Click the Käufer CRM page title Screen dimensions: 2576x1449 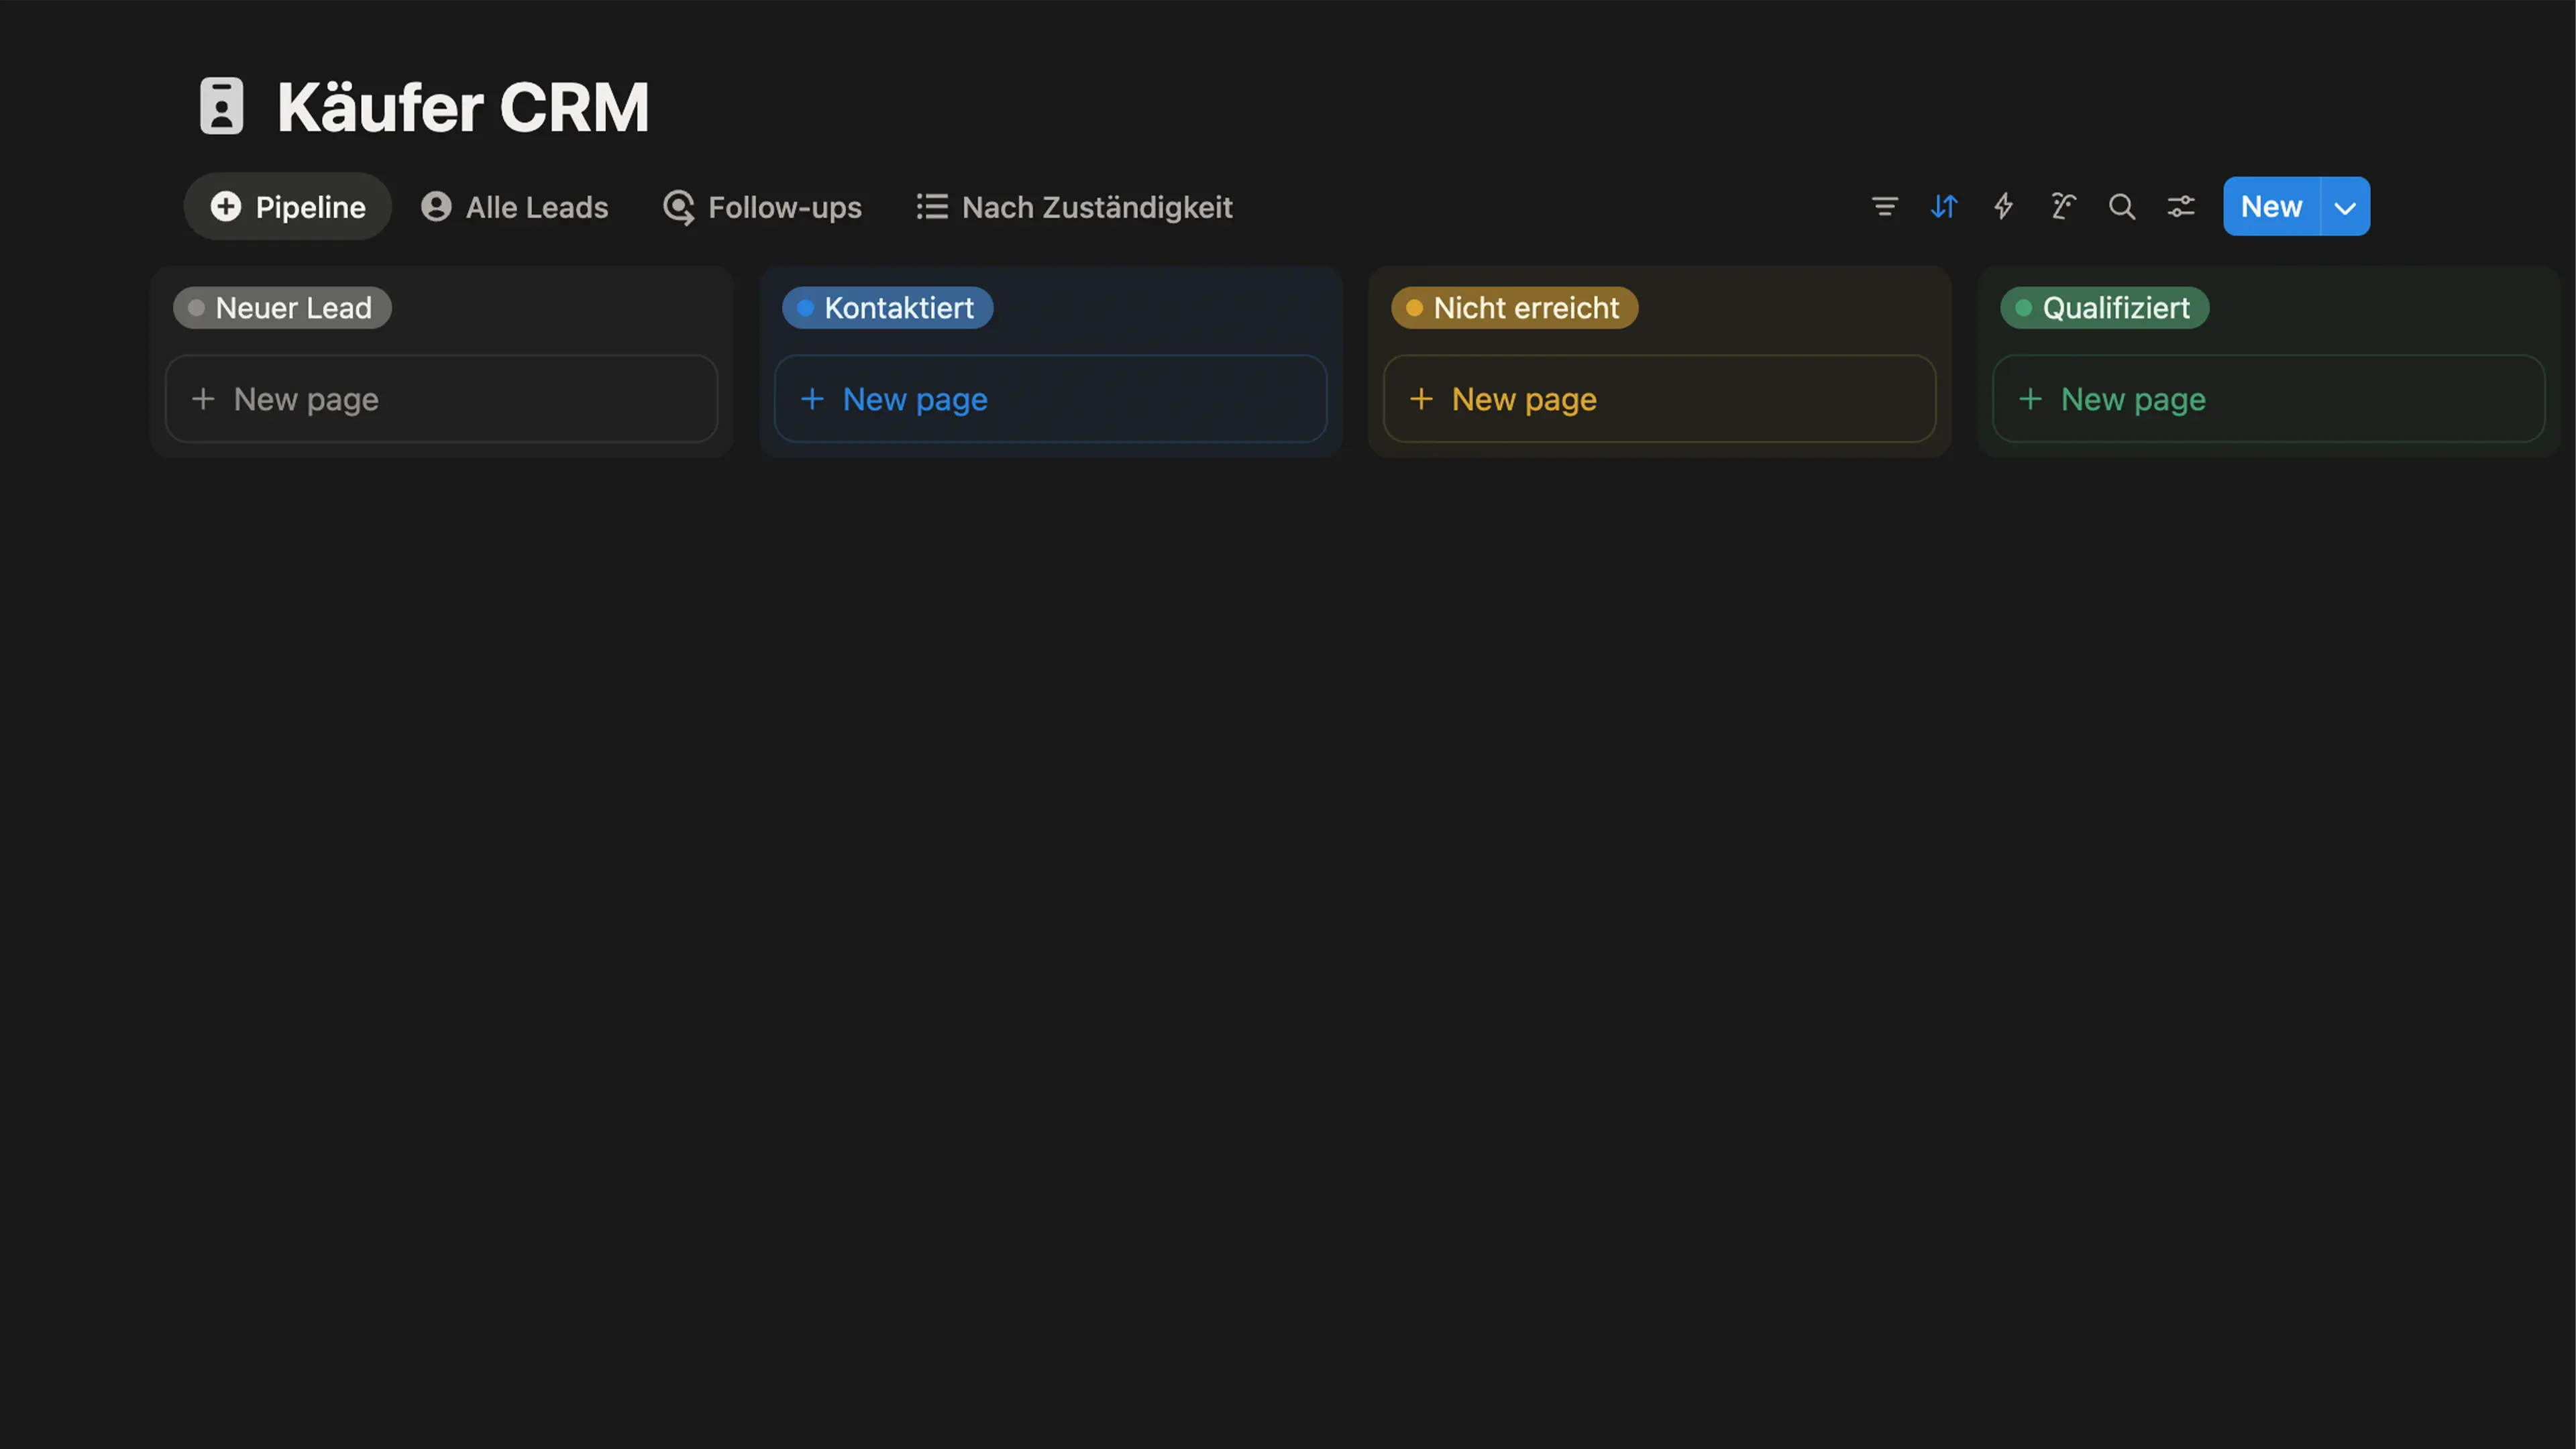(463, 105)
